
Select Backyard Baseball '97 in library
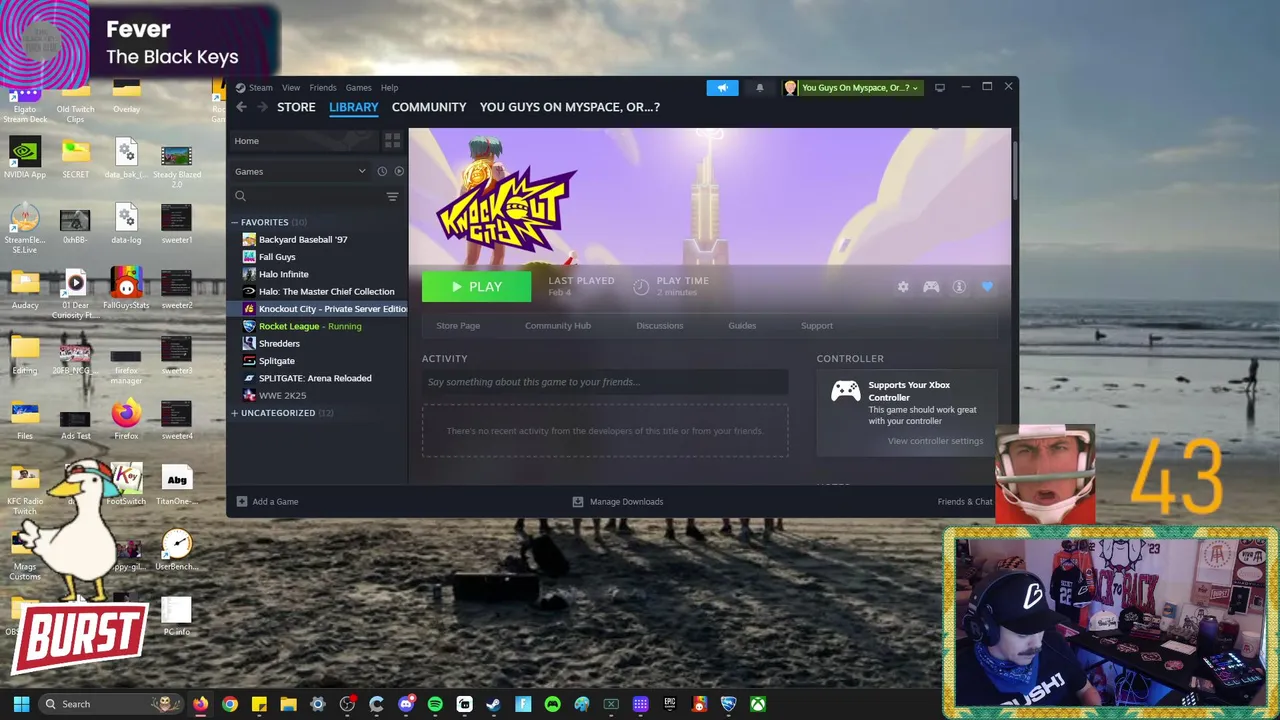point(303,240)
